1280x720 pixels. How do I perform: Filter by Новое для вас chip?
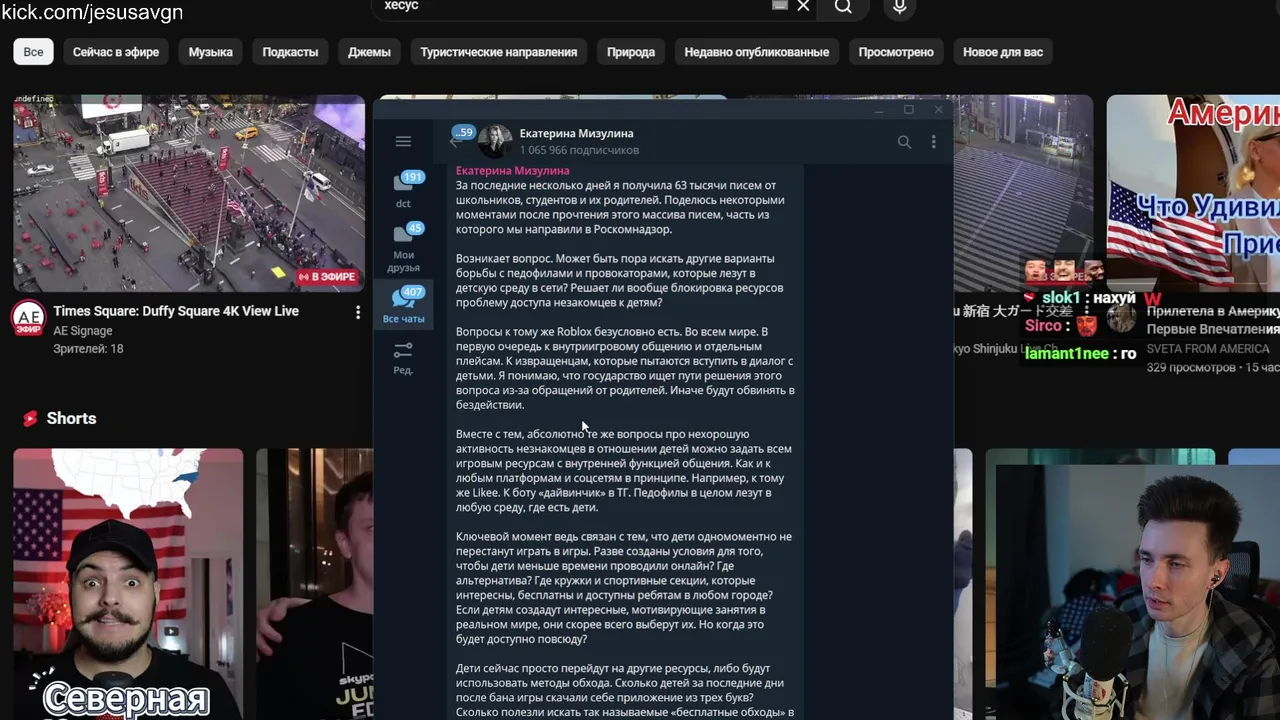click(1003, 52)
